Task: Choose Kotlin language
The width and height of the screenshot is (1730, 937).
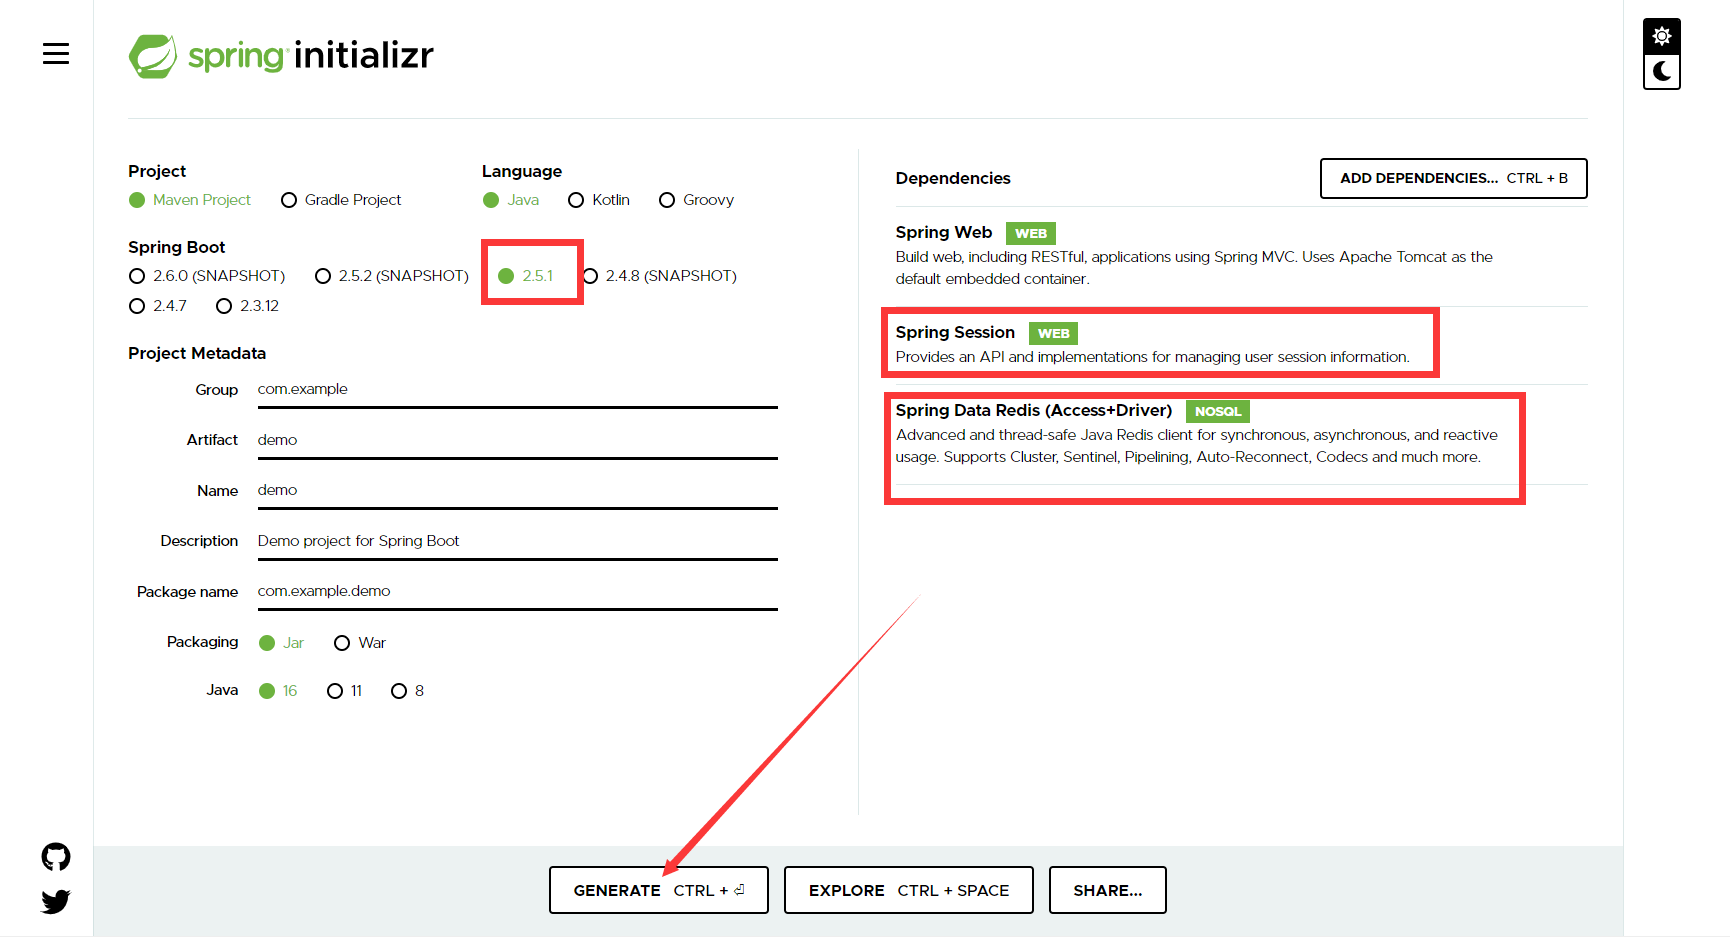Action: pyautogui.click(x=599, y=200)
